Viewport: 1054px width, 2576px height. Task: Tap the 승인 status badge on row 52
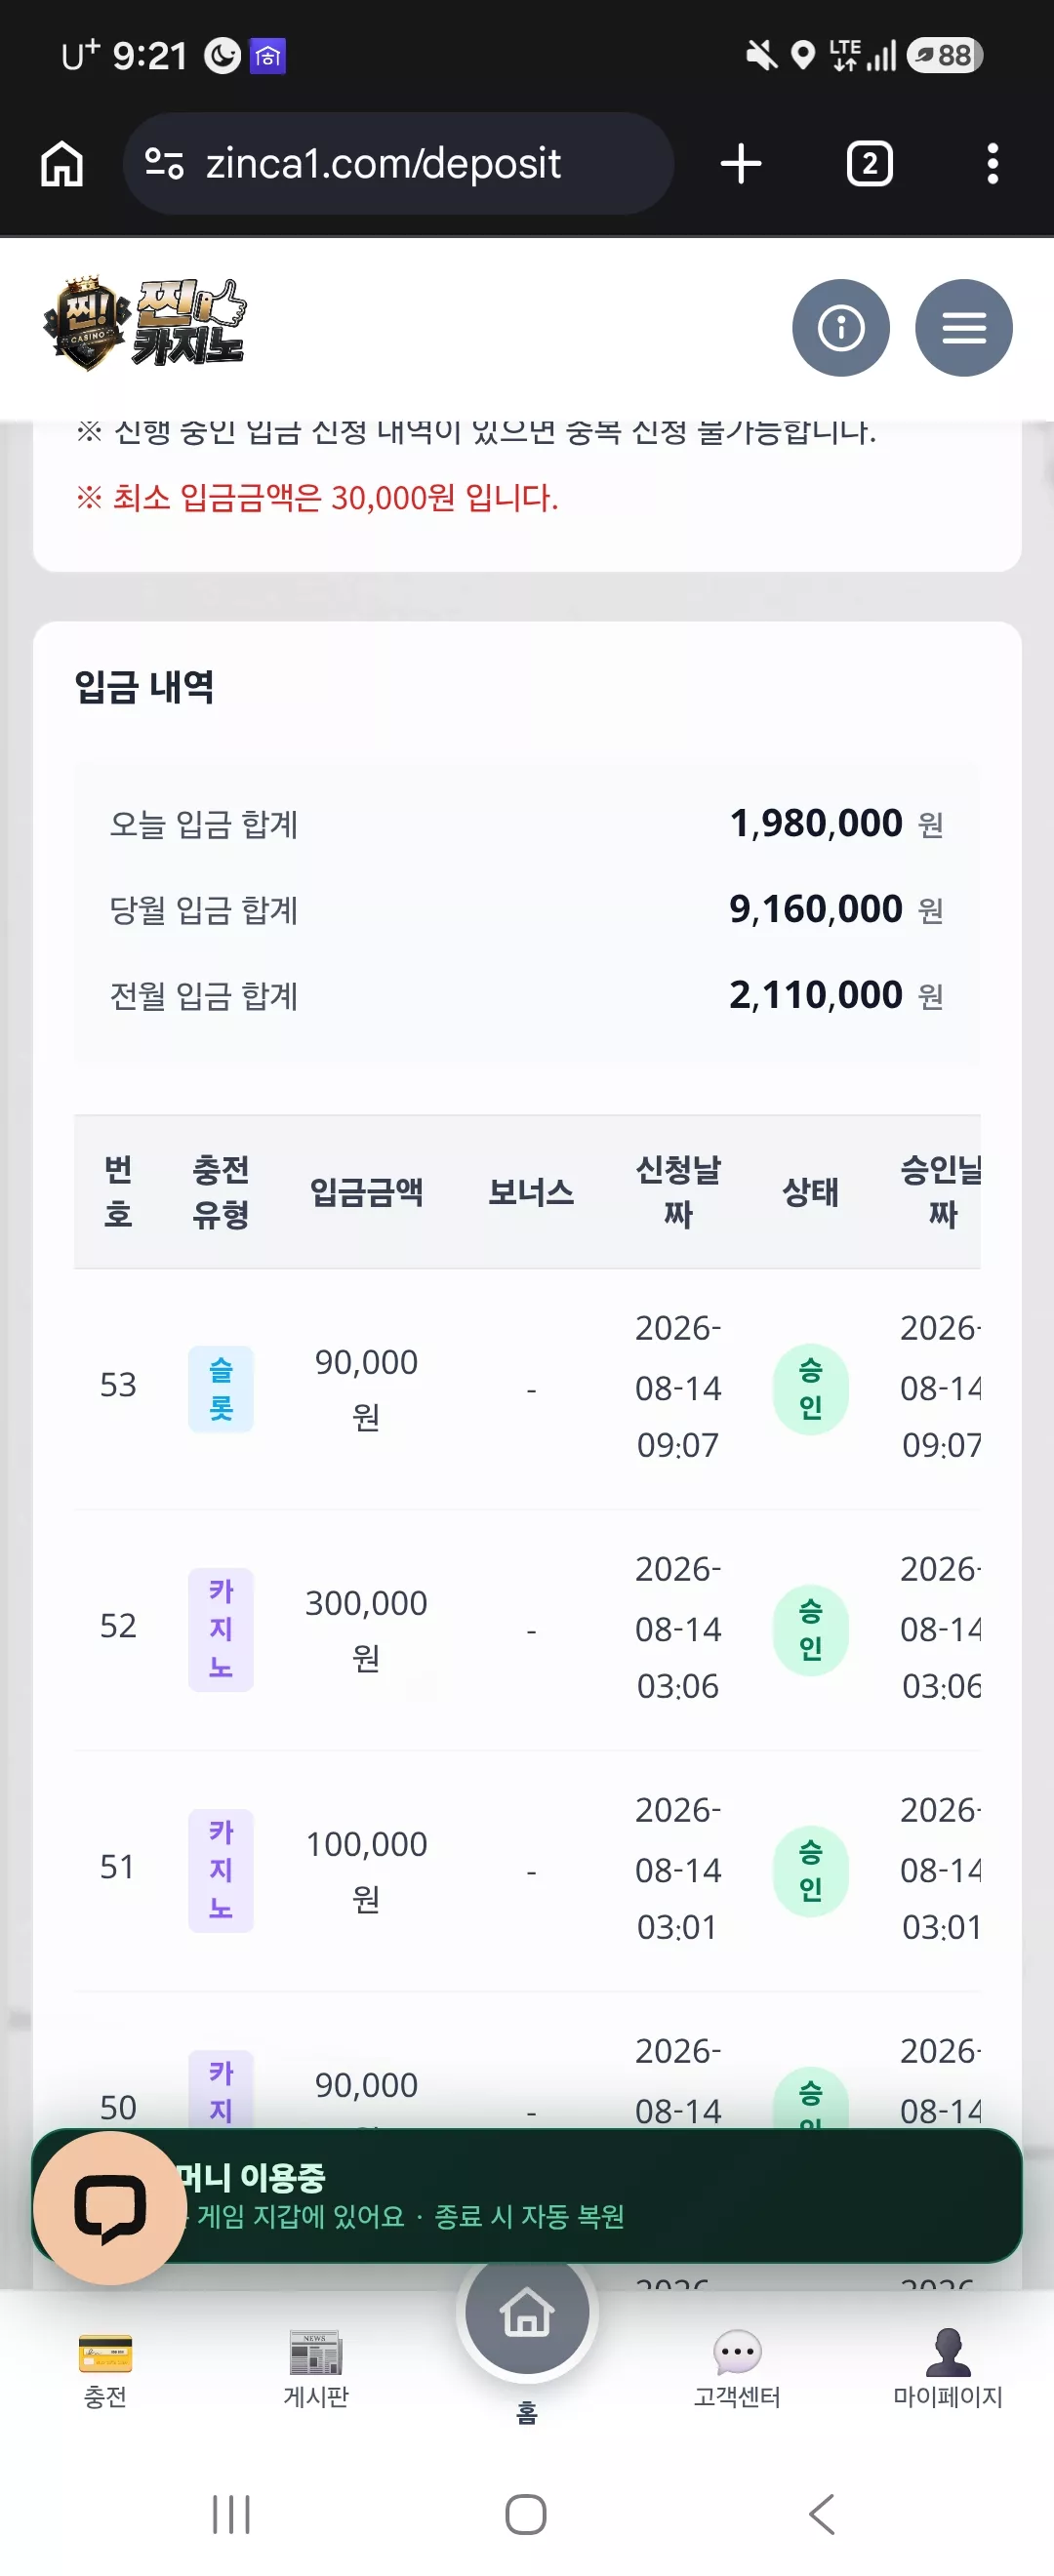point(811,1630)
